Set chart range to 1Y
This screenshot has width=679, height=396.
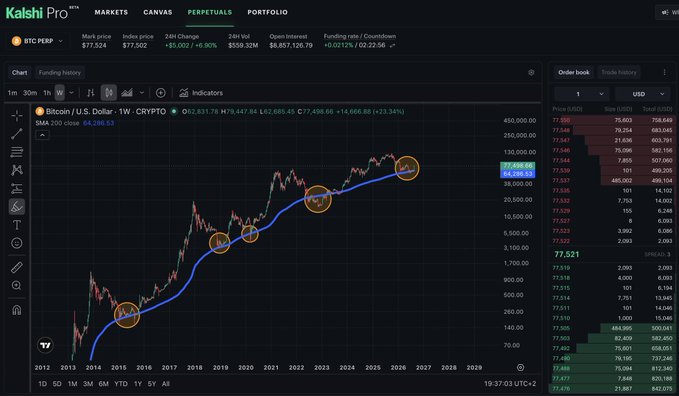[138, 384]
